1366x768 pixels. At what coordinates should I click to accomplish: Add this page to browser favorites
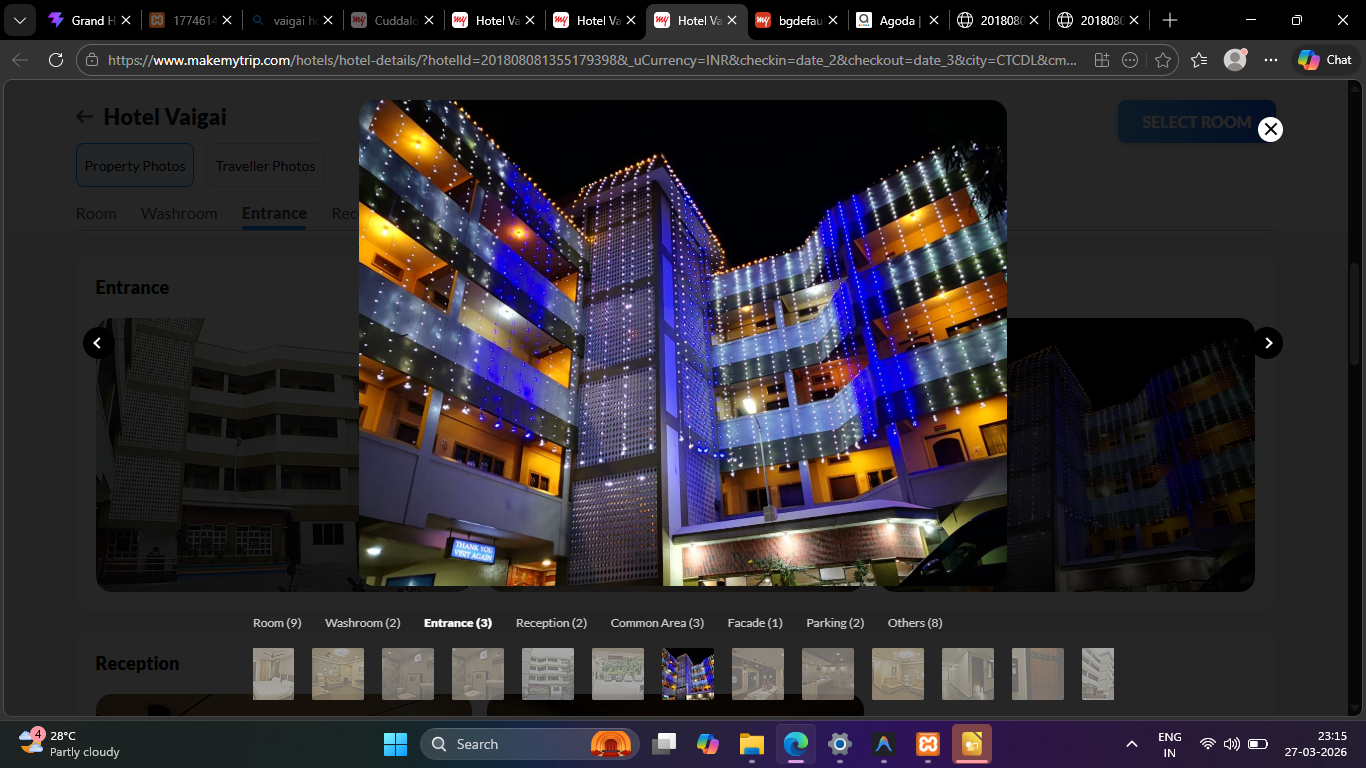(x=1163, y=60)
